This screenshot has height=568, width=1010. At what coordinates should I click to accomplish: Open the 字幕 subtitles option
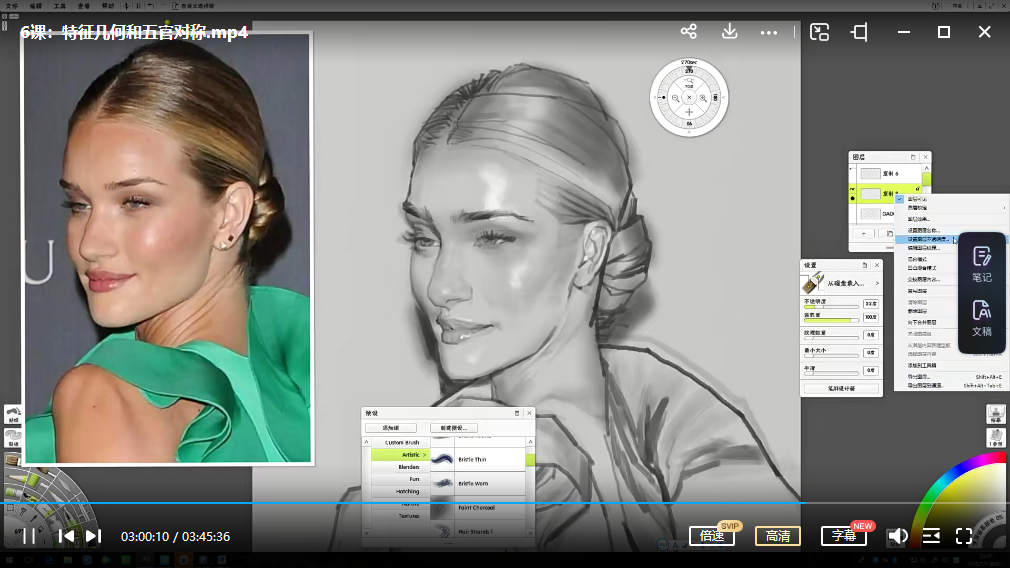[x=844, y=536]
